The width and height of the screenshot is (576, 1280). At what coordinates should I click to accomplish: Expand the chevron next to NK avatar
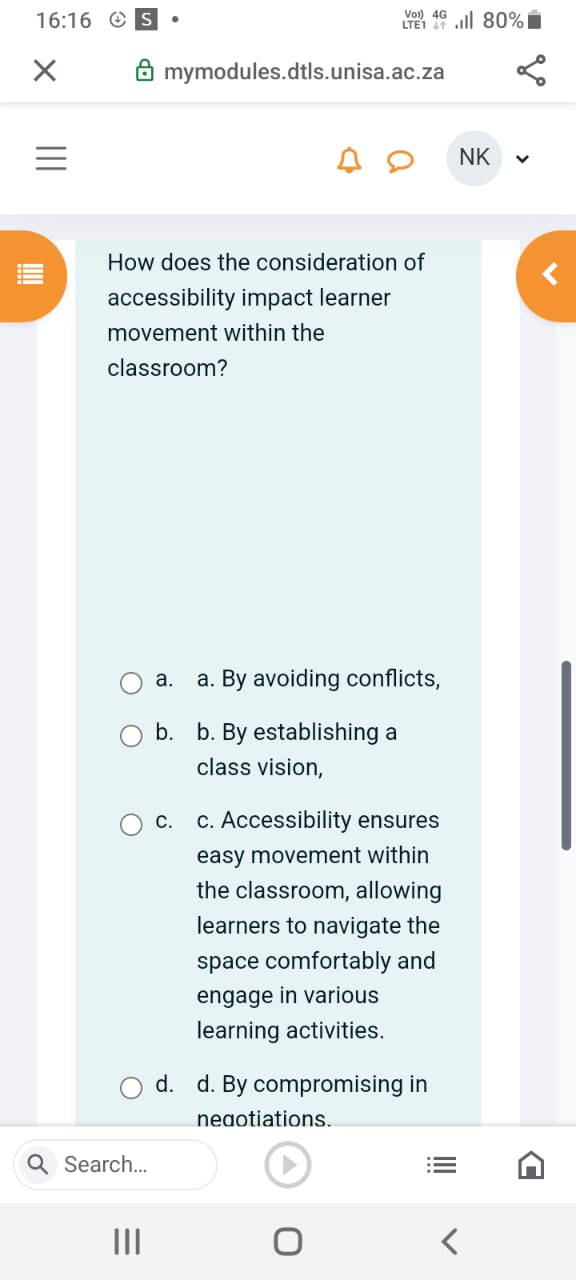point(522,158)
